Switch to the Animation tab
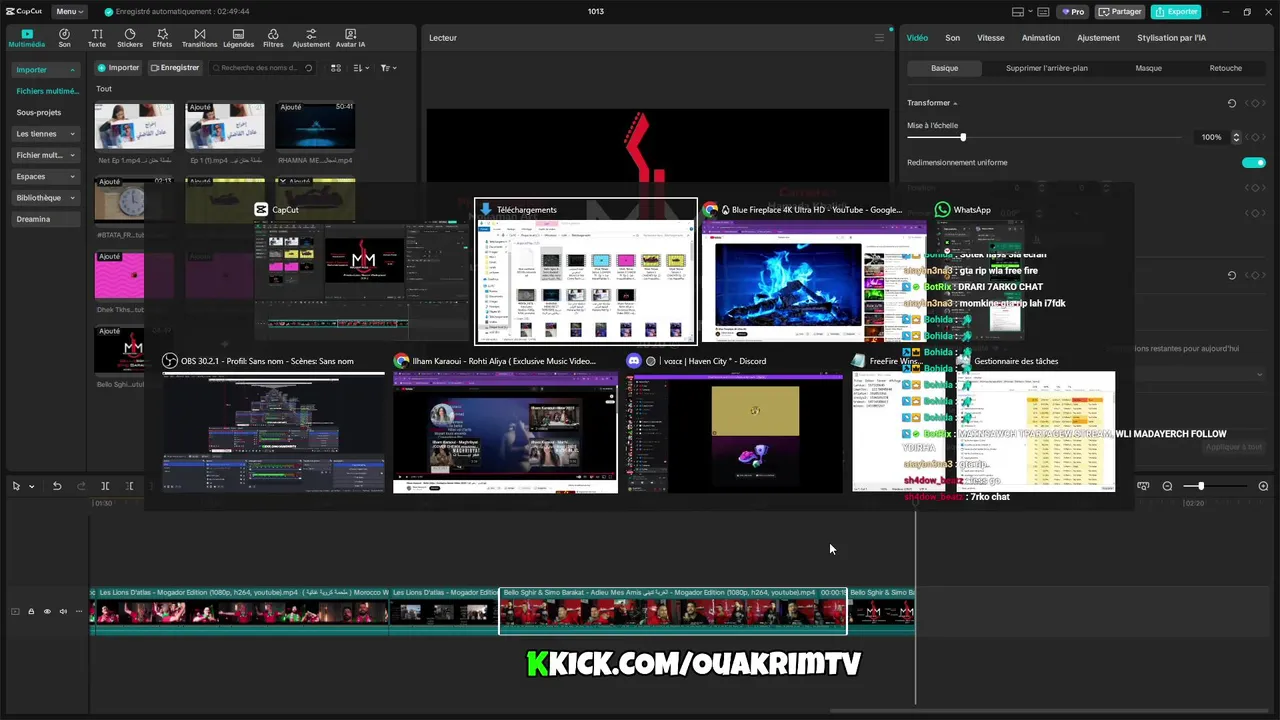The height and width of the screenshot is (720, 1280). pyautogui.click(x=1041, y=38)
